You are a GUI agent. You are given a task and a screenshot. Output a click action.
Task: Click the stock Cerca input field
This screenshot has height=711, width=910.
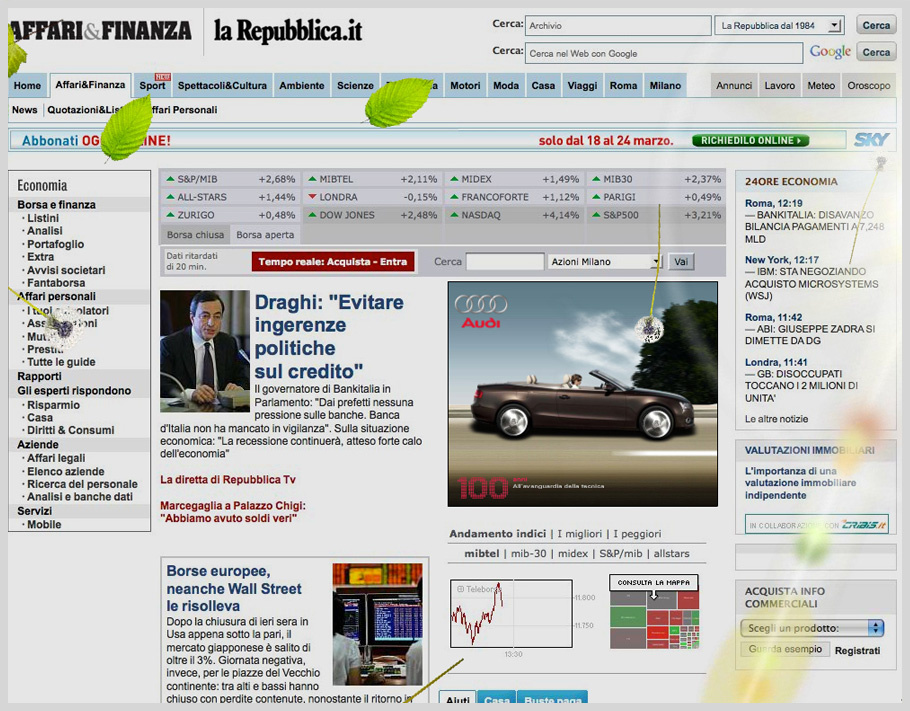(505, 262)
